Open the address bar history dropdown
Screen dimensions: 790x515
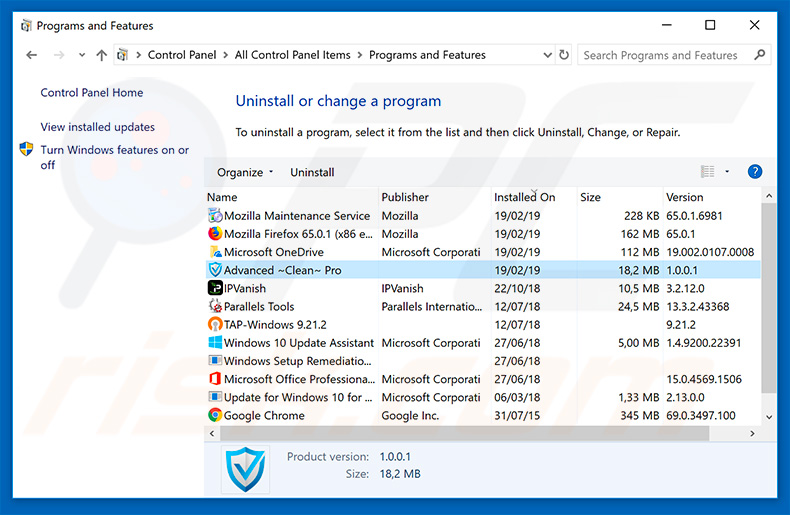tap(547, 55)
